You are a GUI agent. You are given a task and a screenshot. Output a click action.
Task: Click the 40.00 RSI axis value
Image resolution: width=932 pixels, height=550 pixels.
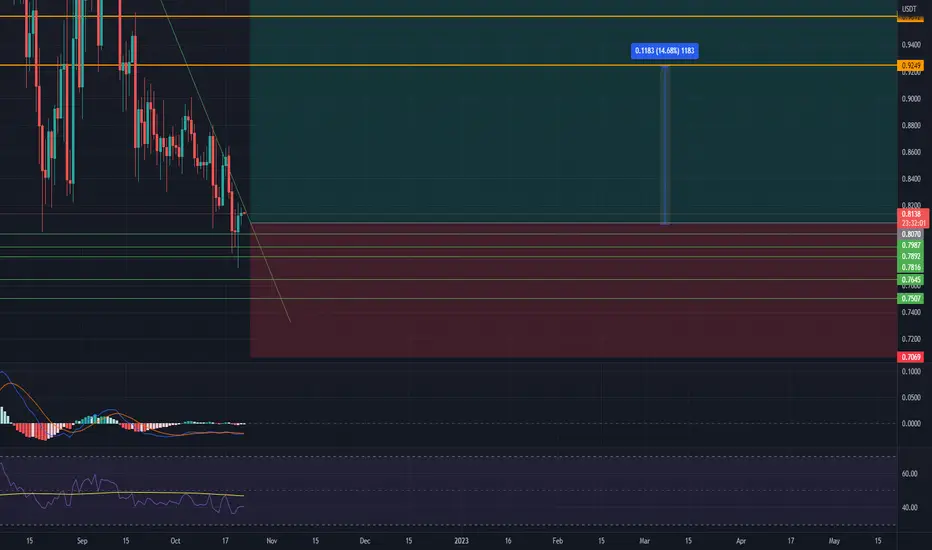(x=909, y=507)
